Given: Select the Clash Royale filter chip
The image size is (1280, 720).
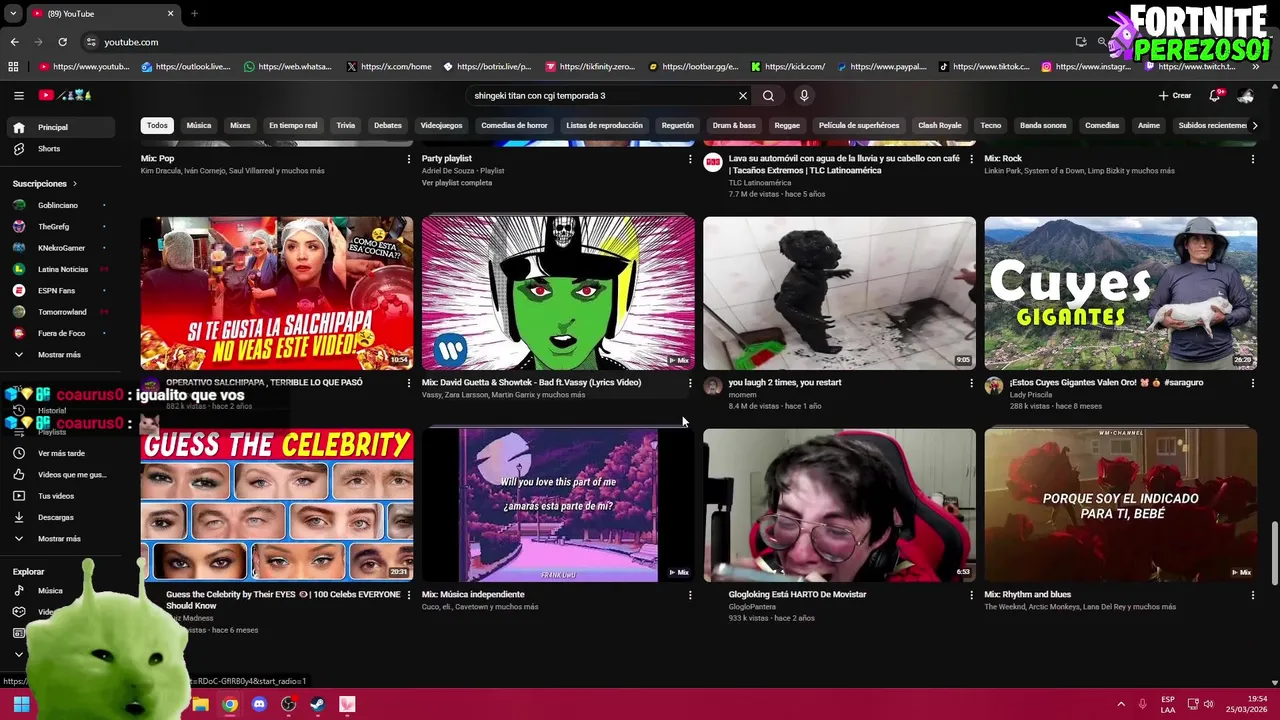Looking at the screenshot, I should tap(939, 125).
